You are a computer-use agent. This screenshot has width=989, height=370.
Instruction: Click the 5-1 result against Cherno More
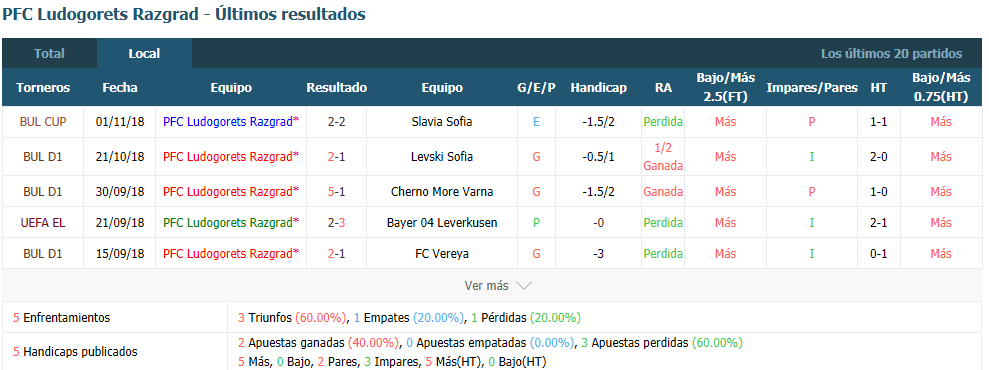tap(336, 191)
